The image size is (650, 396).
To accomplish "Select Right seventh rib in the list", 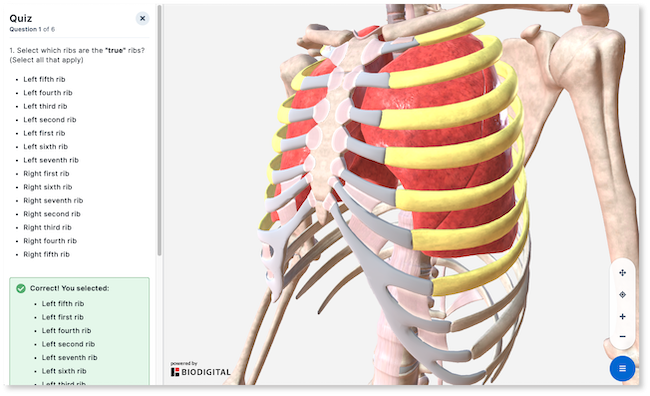I will (53, 200).
